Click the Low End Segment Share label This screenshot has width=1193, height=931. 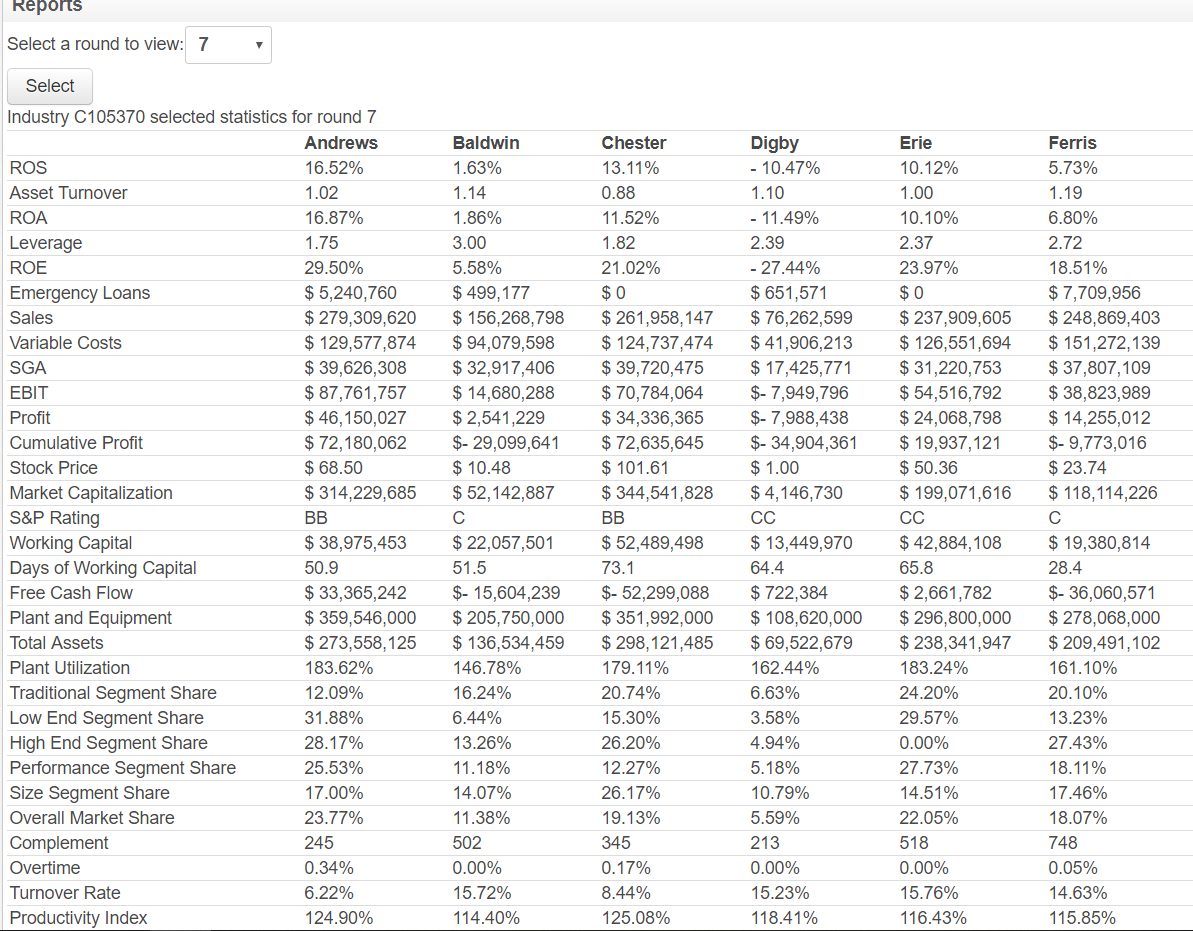pyautogui.click(x=107, y=718)
